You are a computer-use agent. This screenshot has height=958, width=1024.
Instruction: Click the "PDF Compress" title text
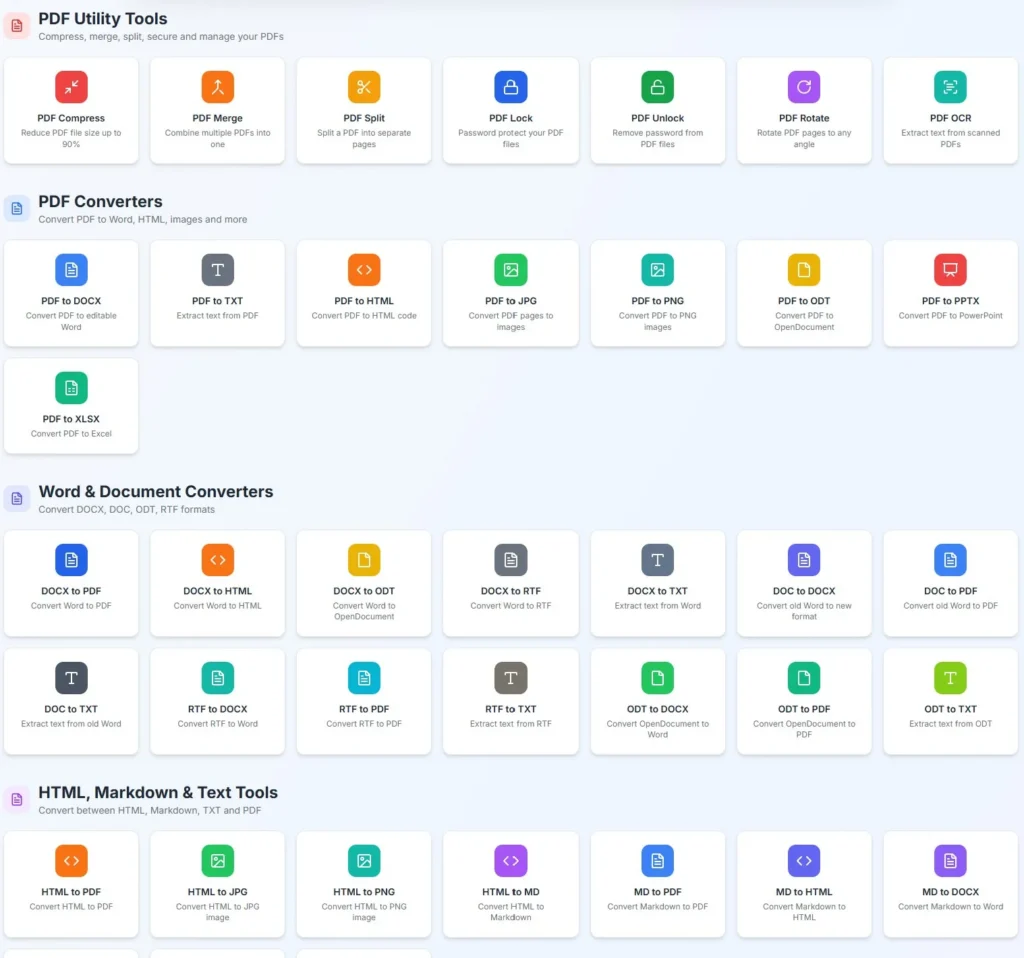coord(71,118)
